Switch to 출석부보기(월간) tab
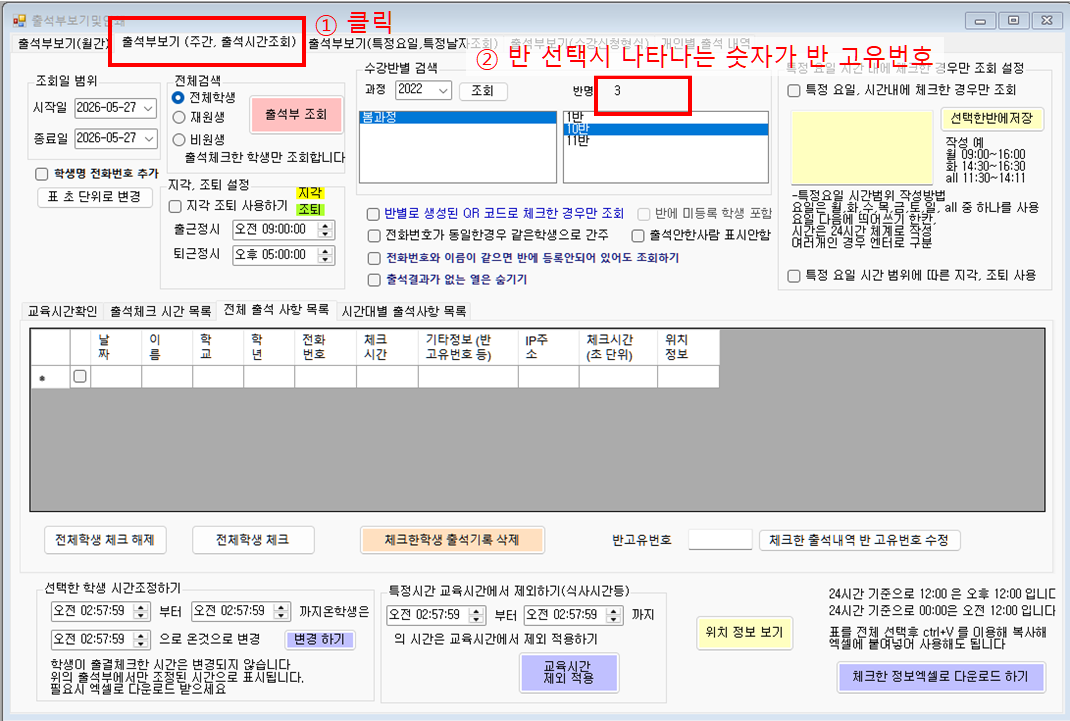This screenshot has width=1070, height=721. click(x=63, y=44)
